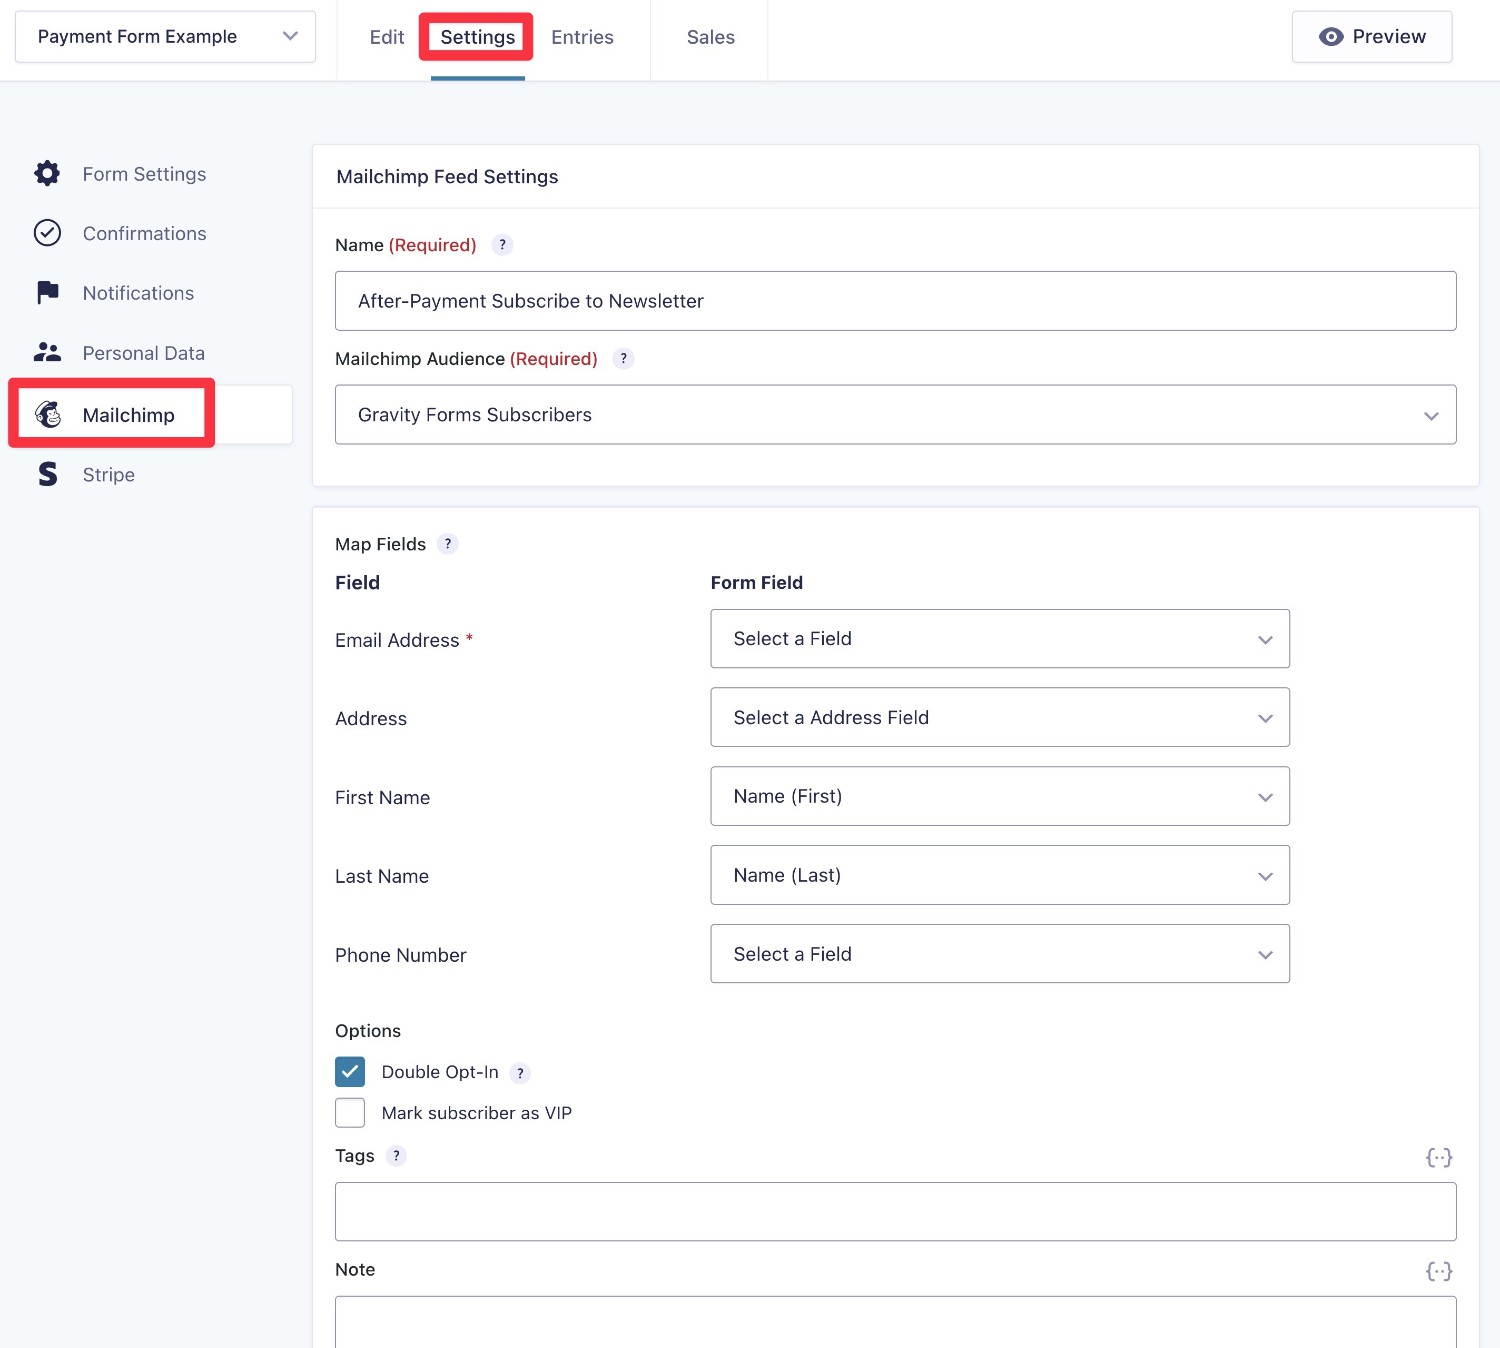Screen dimensions: 1500x1348
Task: Open the Mailchimp settings link in sidebar
Action: 128,415
